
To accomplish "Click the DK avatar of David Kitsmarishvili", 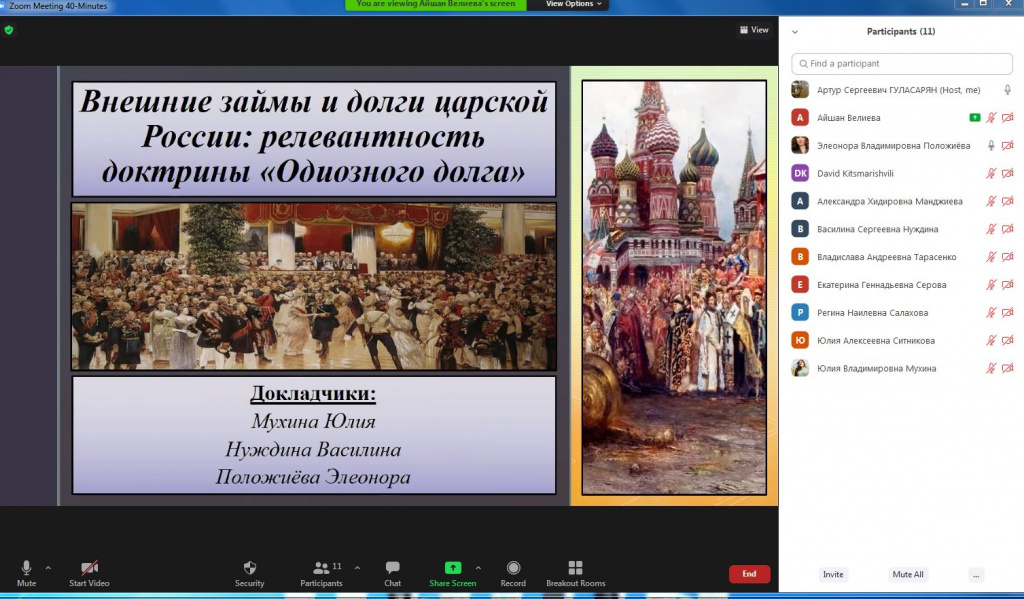I will (x=800, y=173).
